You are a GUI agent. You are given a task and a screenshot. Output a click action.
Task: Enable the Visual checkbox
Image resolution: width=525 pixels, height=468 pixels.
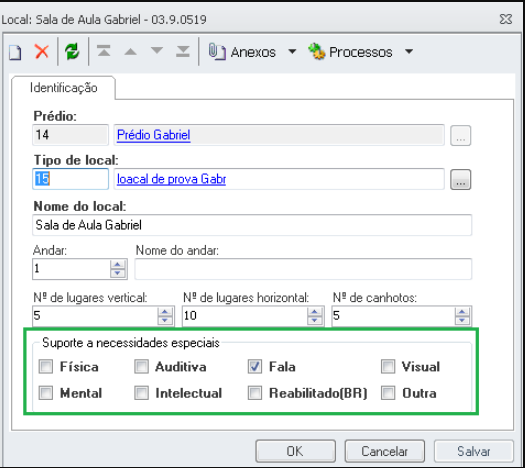388,367
